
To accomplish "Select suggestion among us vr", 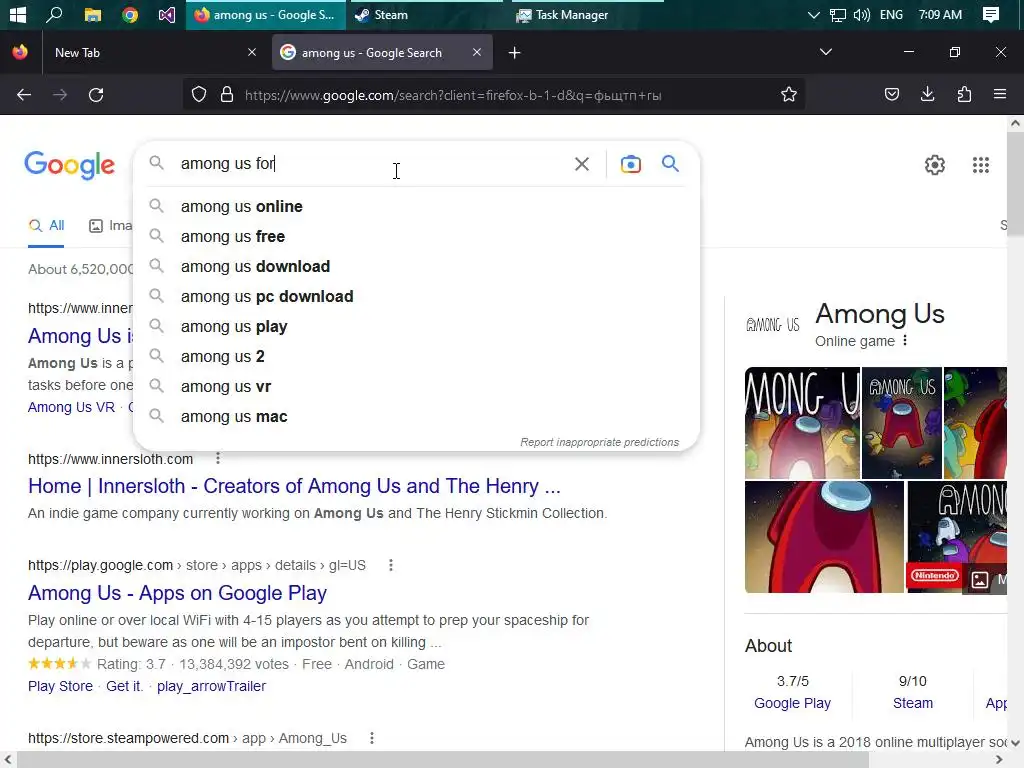I will pos(416,387).
